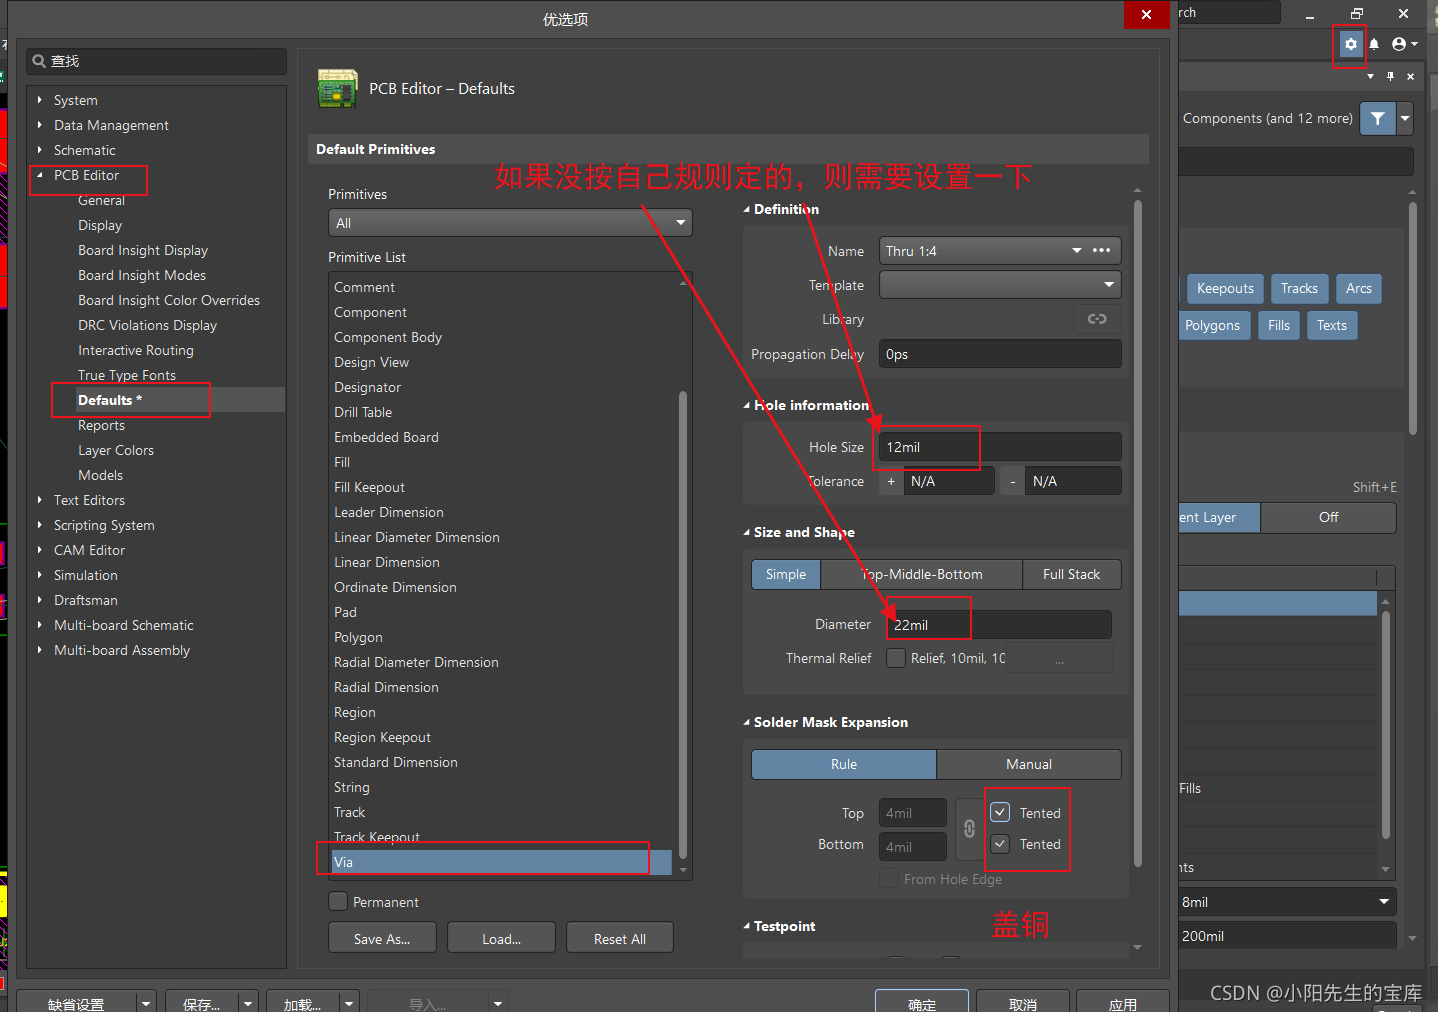Click the Hole Size input field
Viewport: 1438px width, 1012px height.
coord(1000,447)
